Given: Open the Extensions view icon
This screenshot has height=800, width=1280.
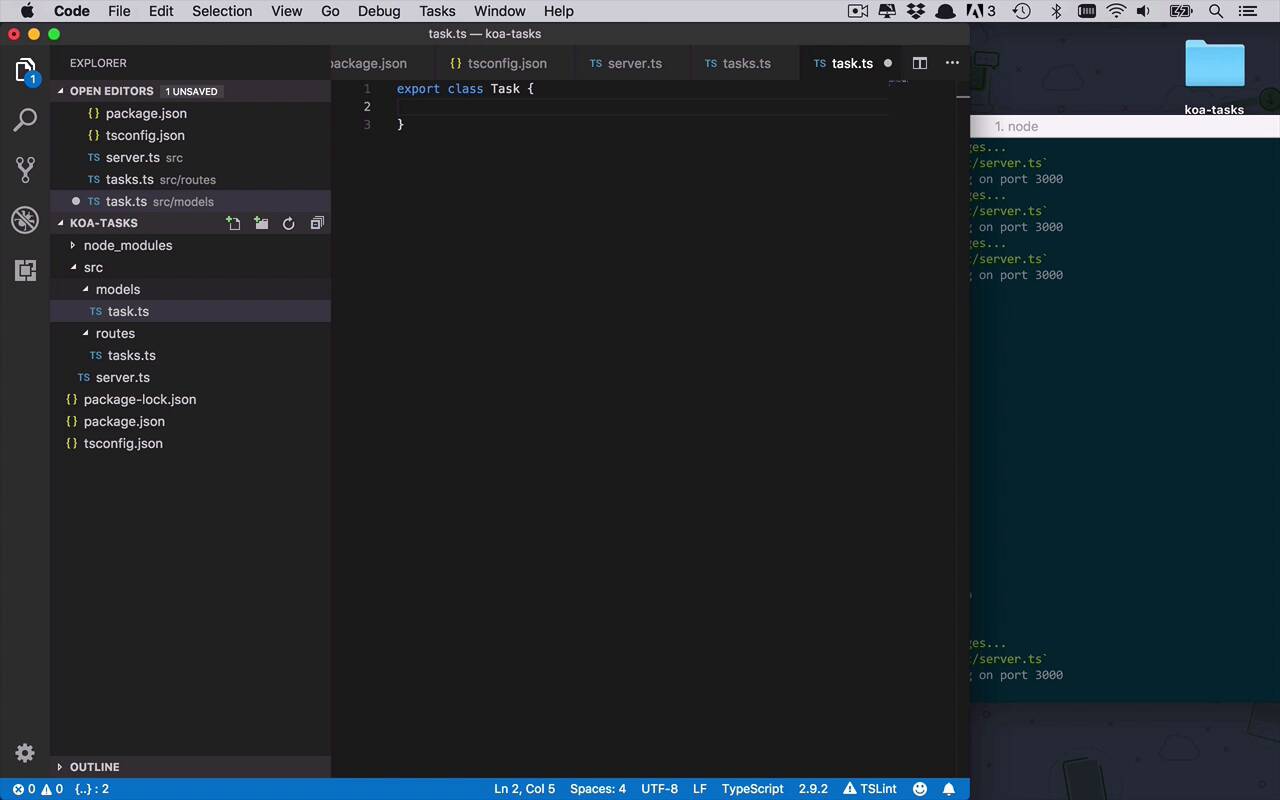Looking at the screenshot, I should point(25,270).
